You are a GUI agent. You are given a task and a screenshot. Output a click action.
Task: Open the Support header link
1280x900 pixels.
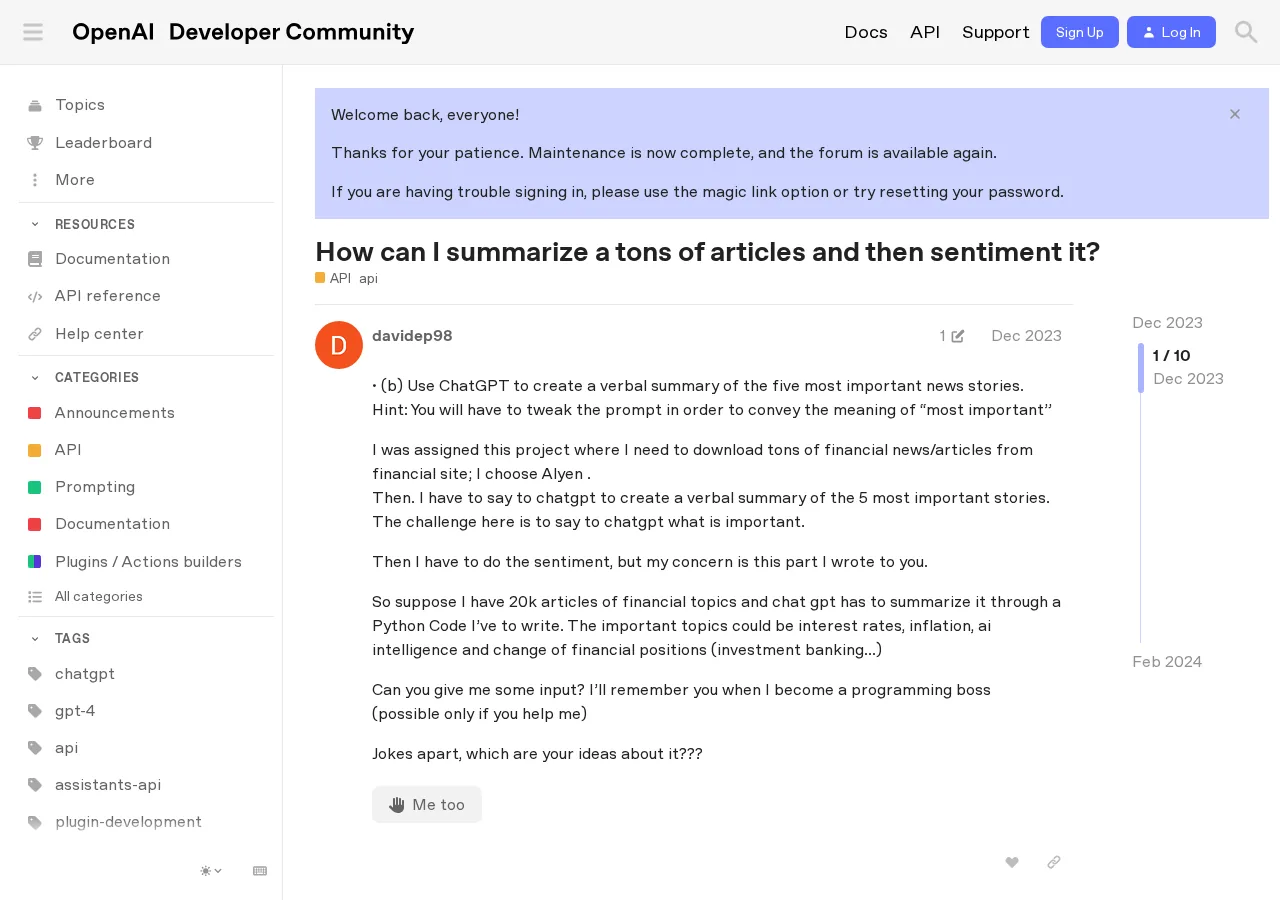996,32
